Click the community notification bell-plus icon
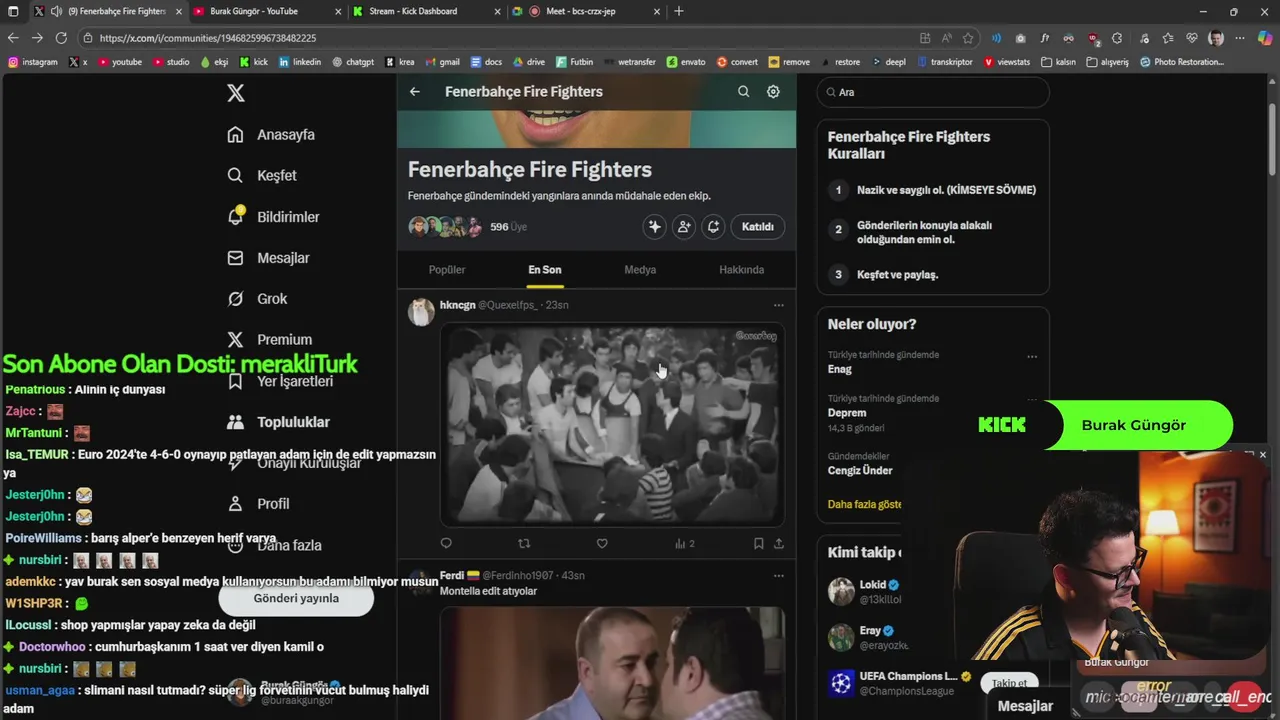The width and height of the screenshot is (1280, 720). point(713,227)
